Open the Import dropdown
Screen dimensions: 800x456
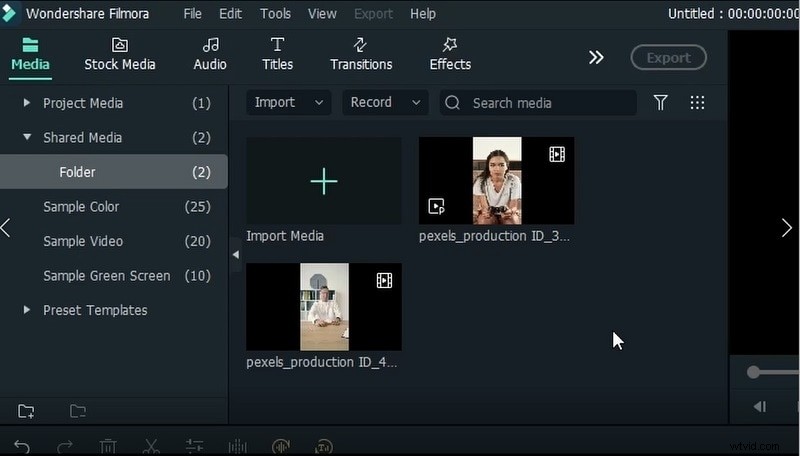[289, 103]
